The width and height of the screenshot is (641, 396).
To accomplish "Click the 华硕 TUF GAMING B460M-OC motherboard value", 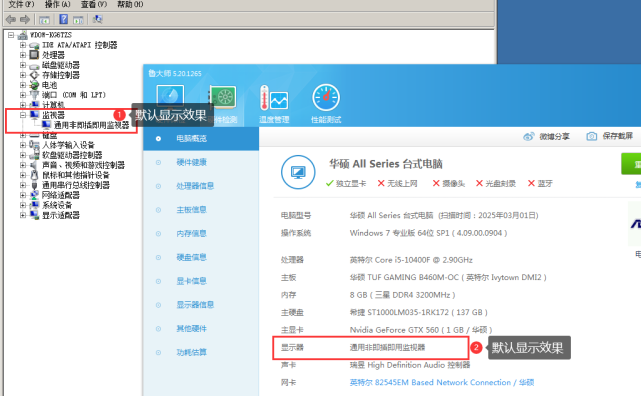I will 448,277.
